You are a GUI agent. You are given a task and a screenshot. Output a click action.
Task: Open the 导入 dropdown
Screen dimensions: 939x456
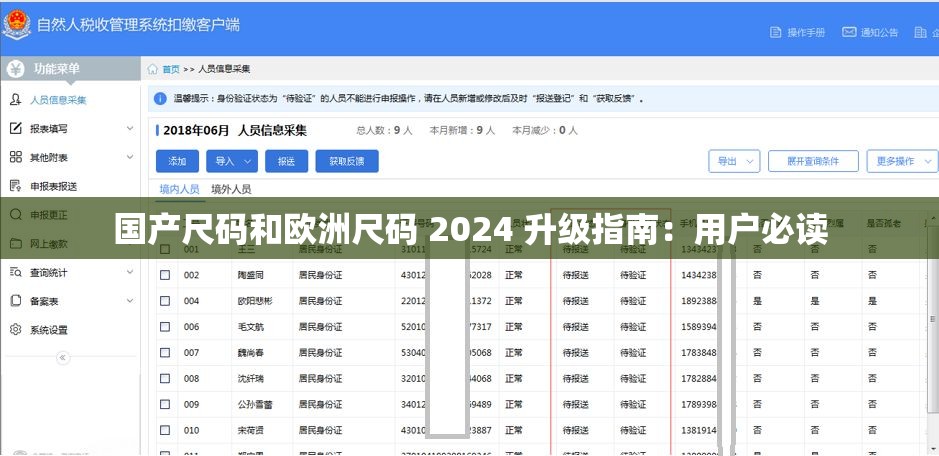click(232, 161)
